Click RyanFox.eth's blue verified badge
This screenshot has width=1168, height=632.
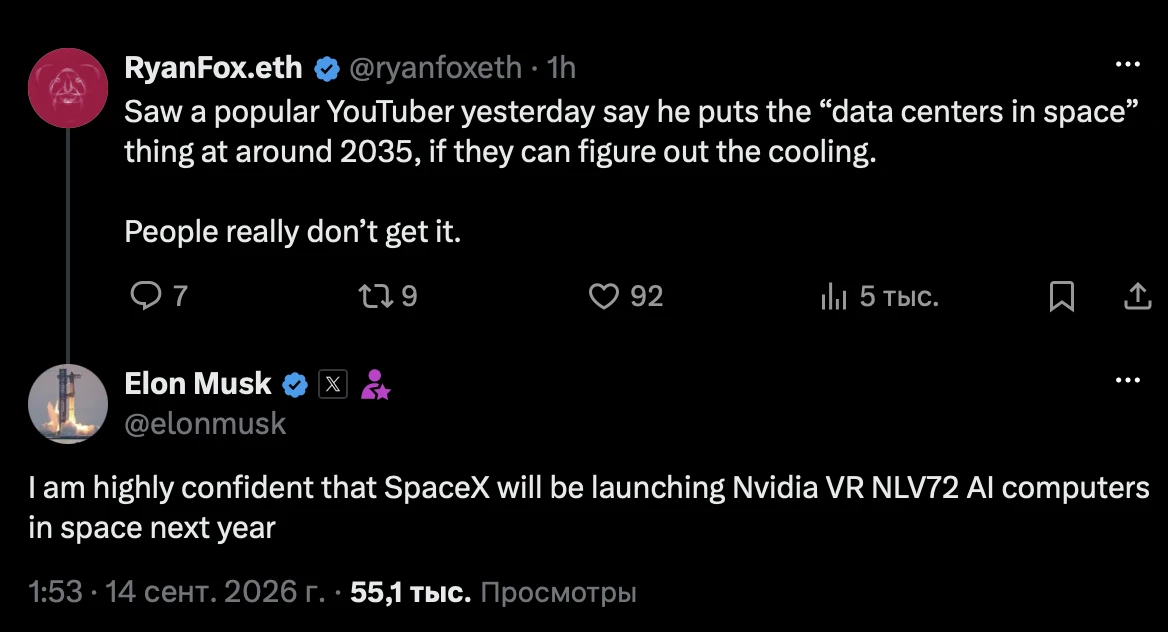[326, 69]
